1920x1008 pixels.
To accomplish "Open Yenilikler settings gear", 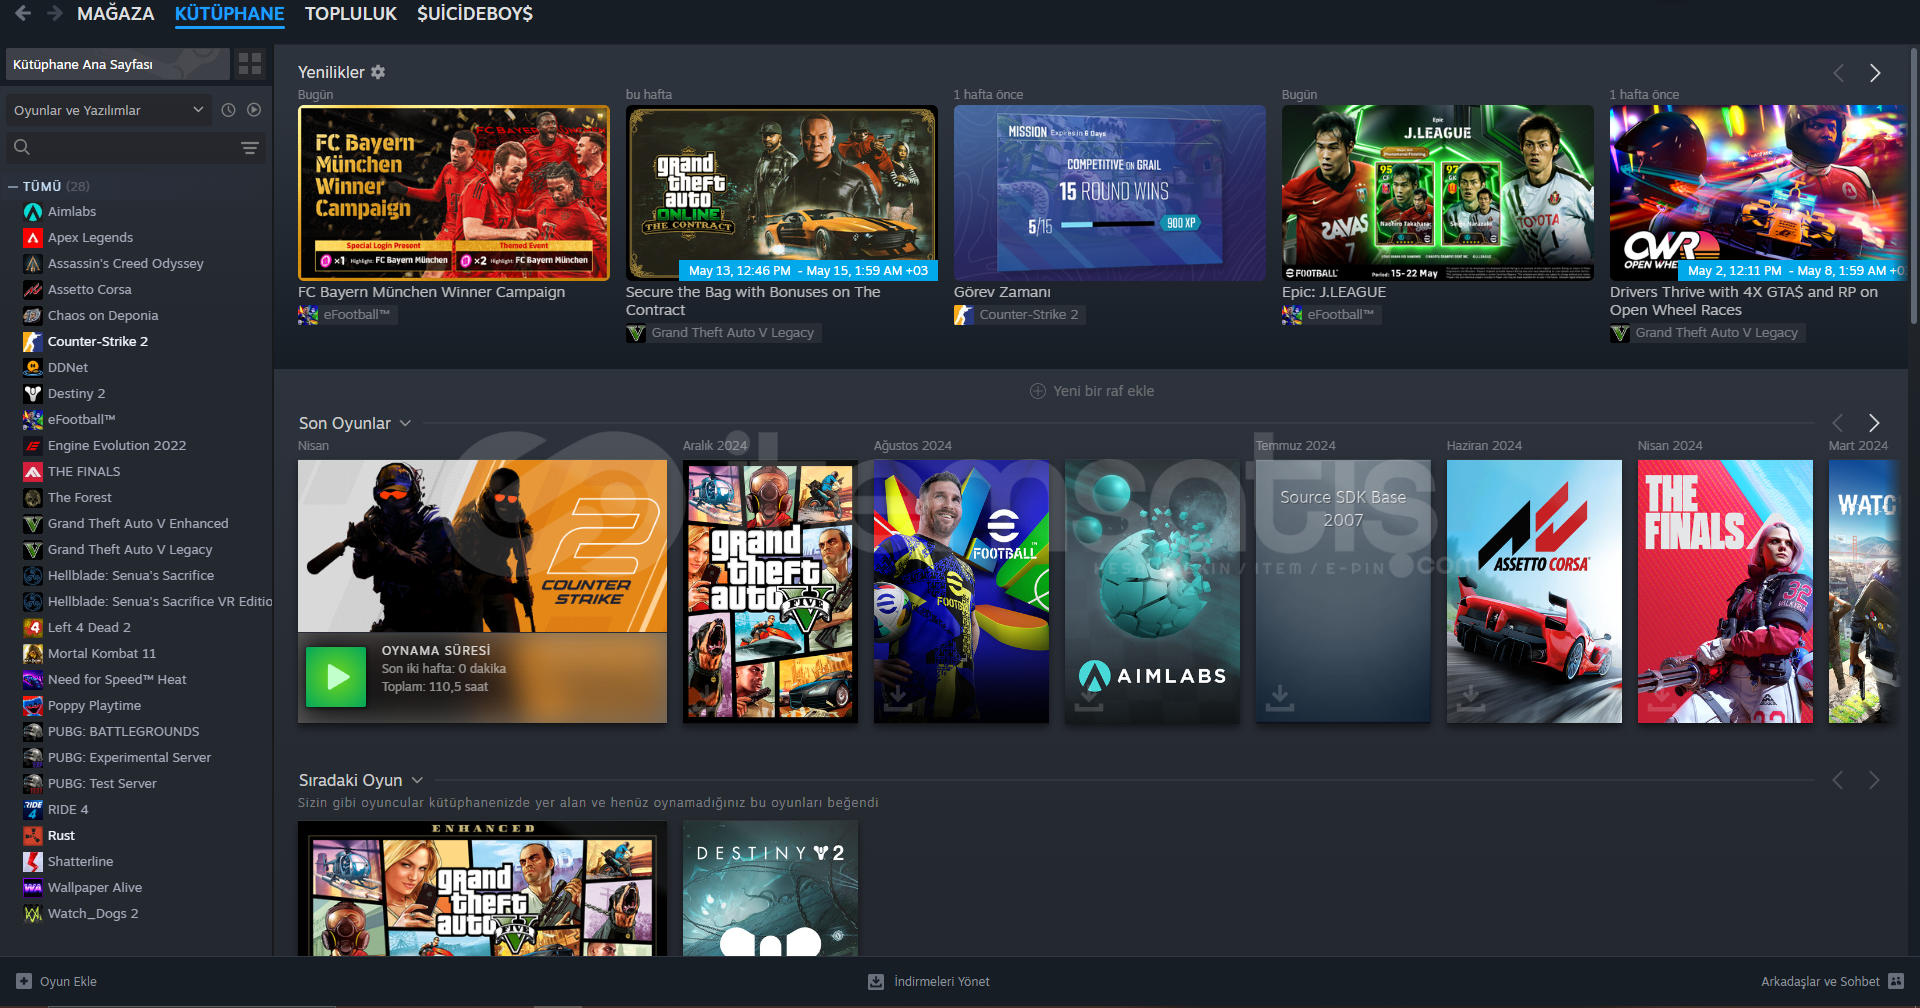I will [x=378, y=72].
